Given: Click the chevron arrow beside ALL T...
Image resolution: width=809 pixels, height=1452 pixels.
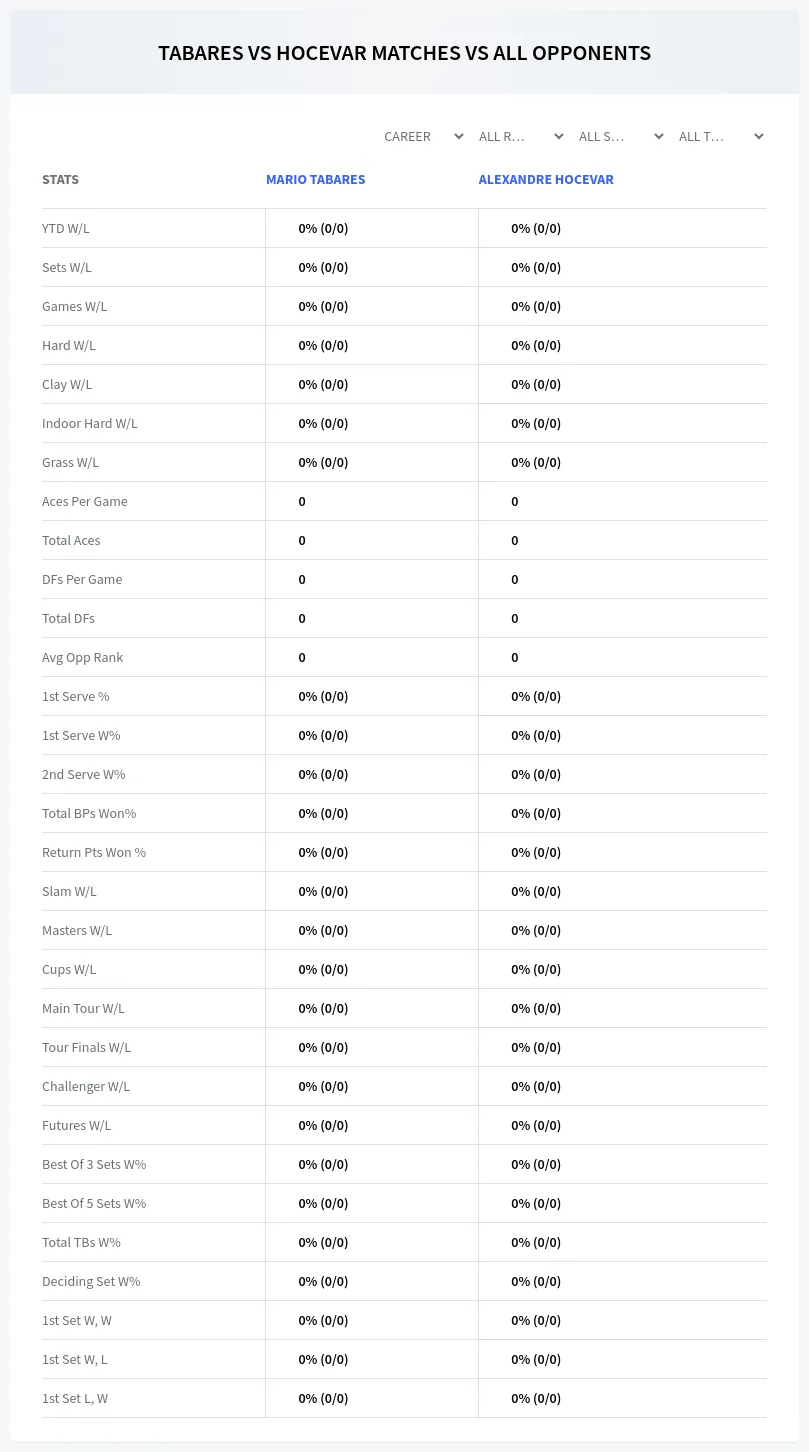Looking at the screenshot, I should point(759,136).
